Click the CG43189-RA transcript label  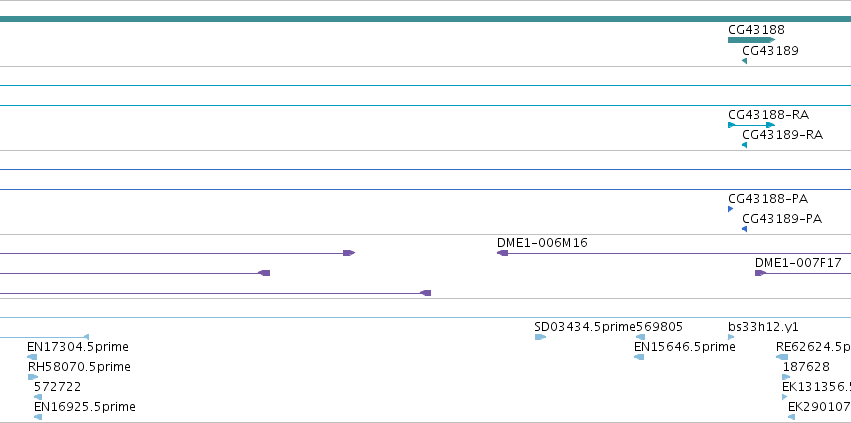783,135
